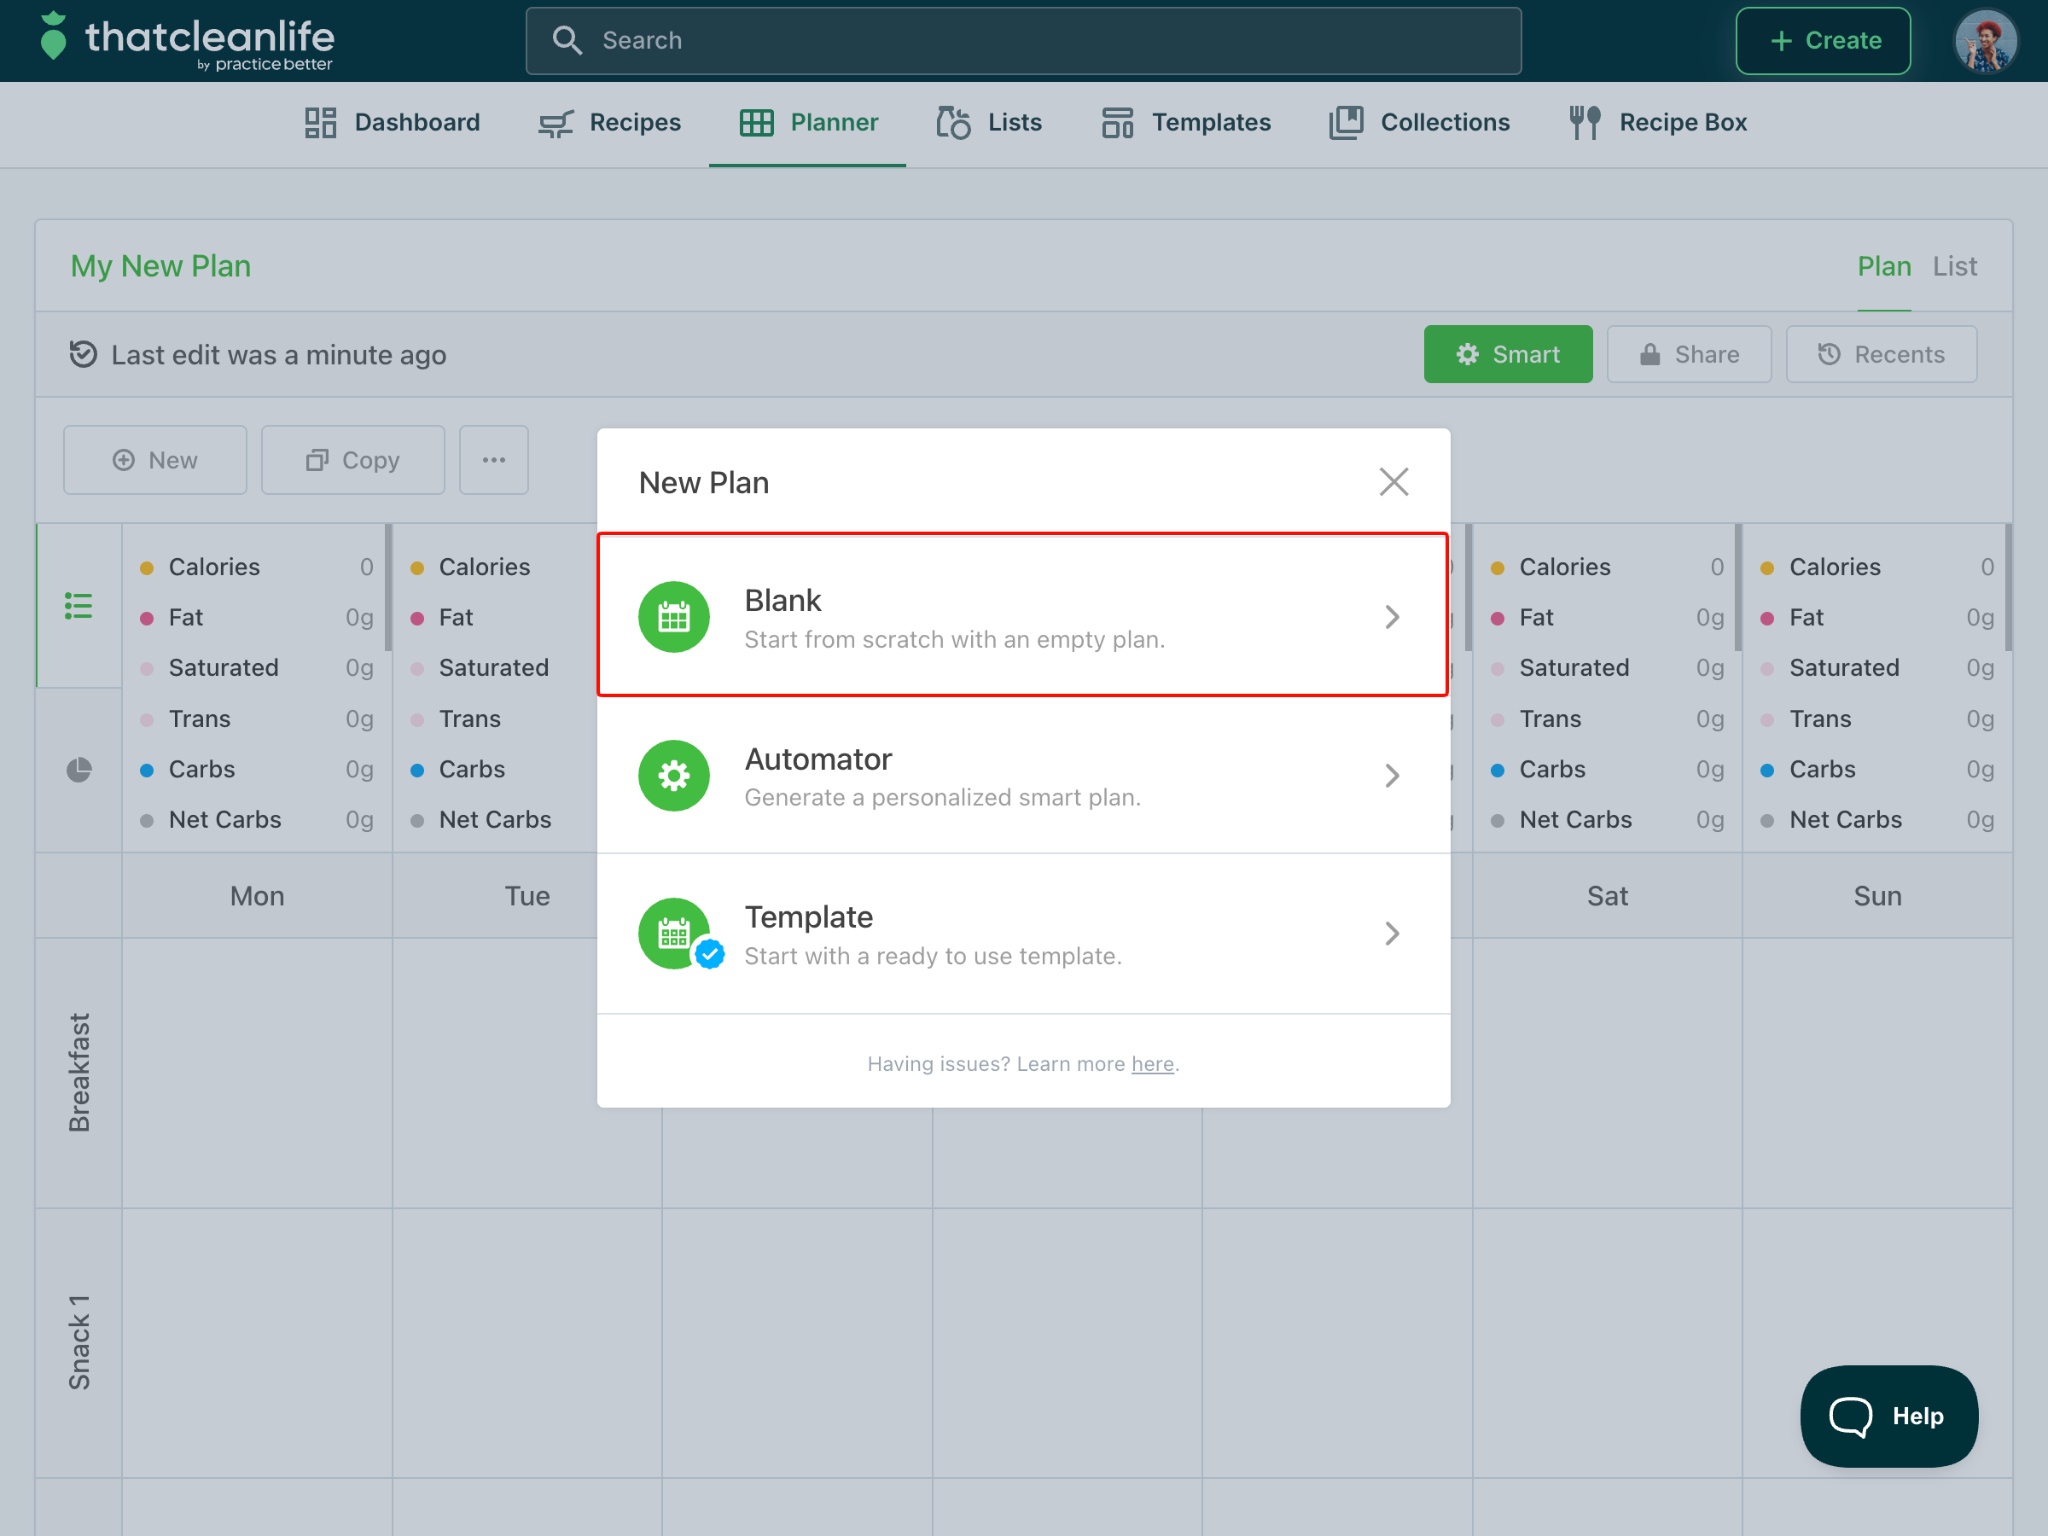
Task: Click the Blank option chevron arrow
Action: [1392, 617]
